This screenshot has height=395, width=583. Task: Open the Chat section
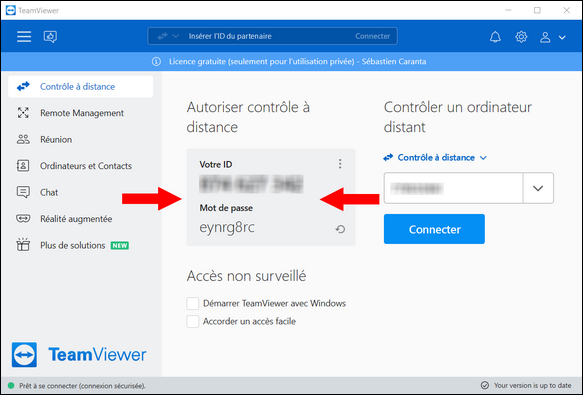pos(81,192)
